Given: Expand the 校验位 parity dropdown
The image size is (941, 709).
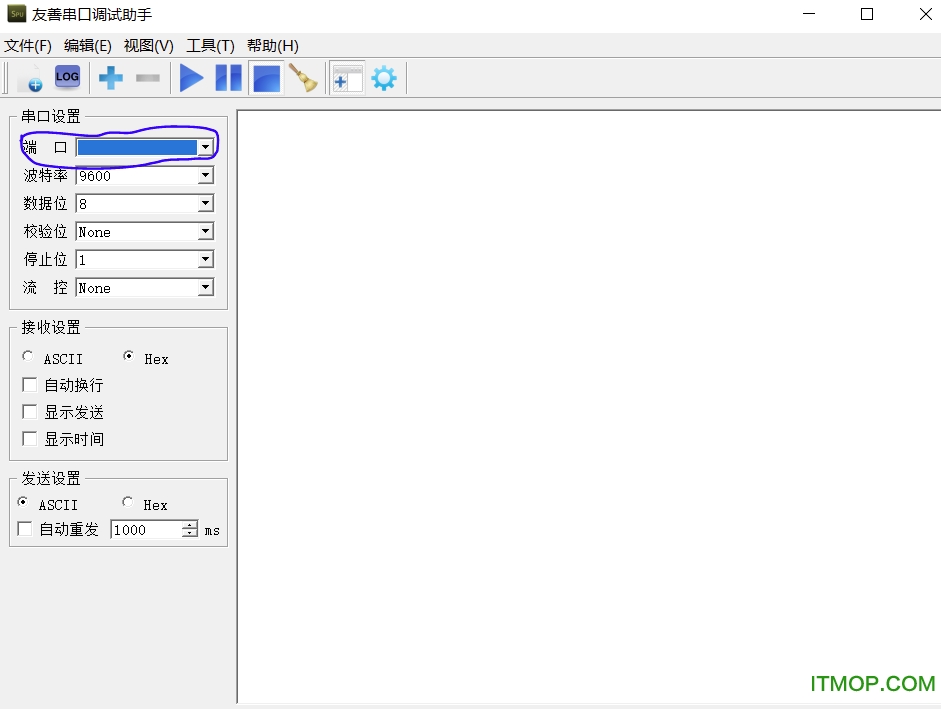Looking at the screenshot, I should [205, 232].
